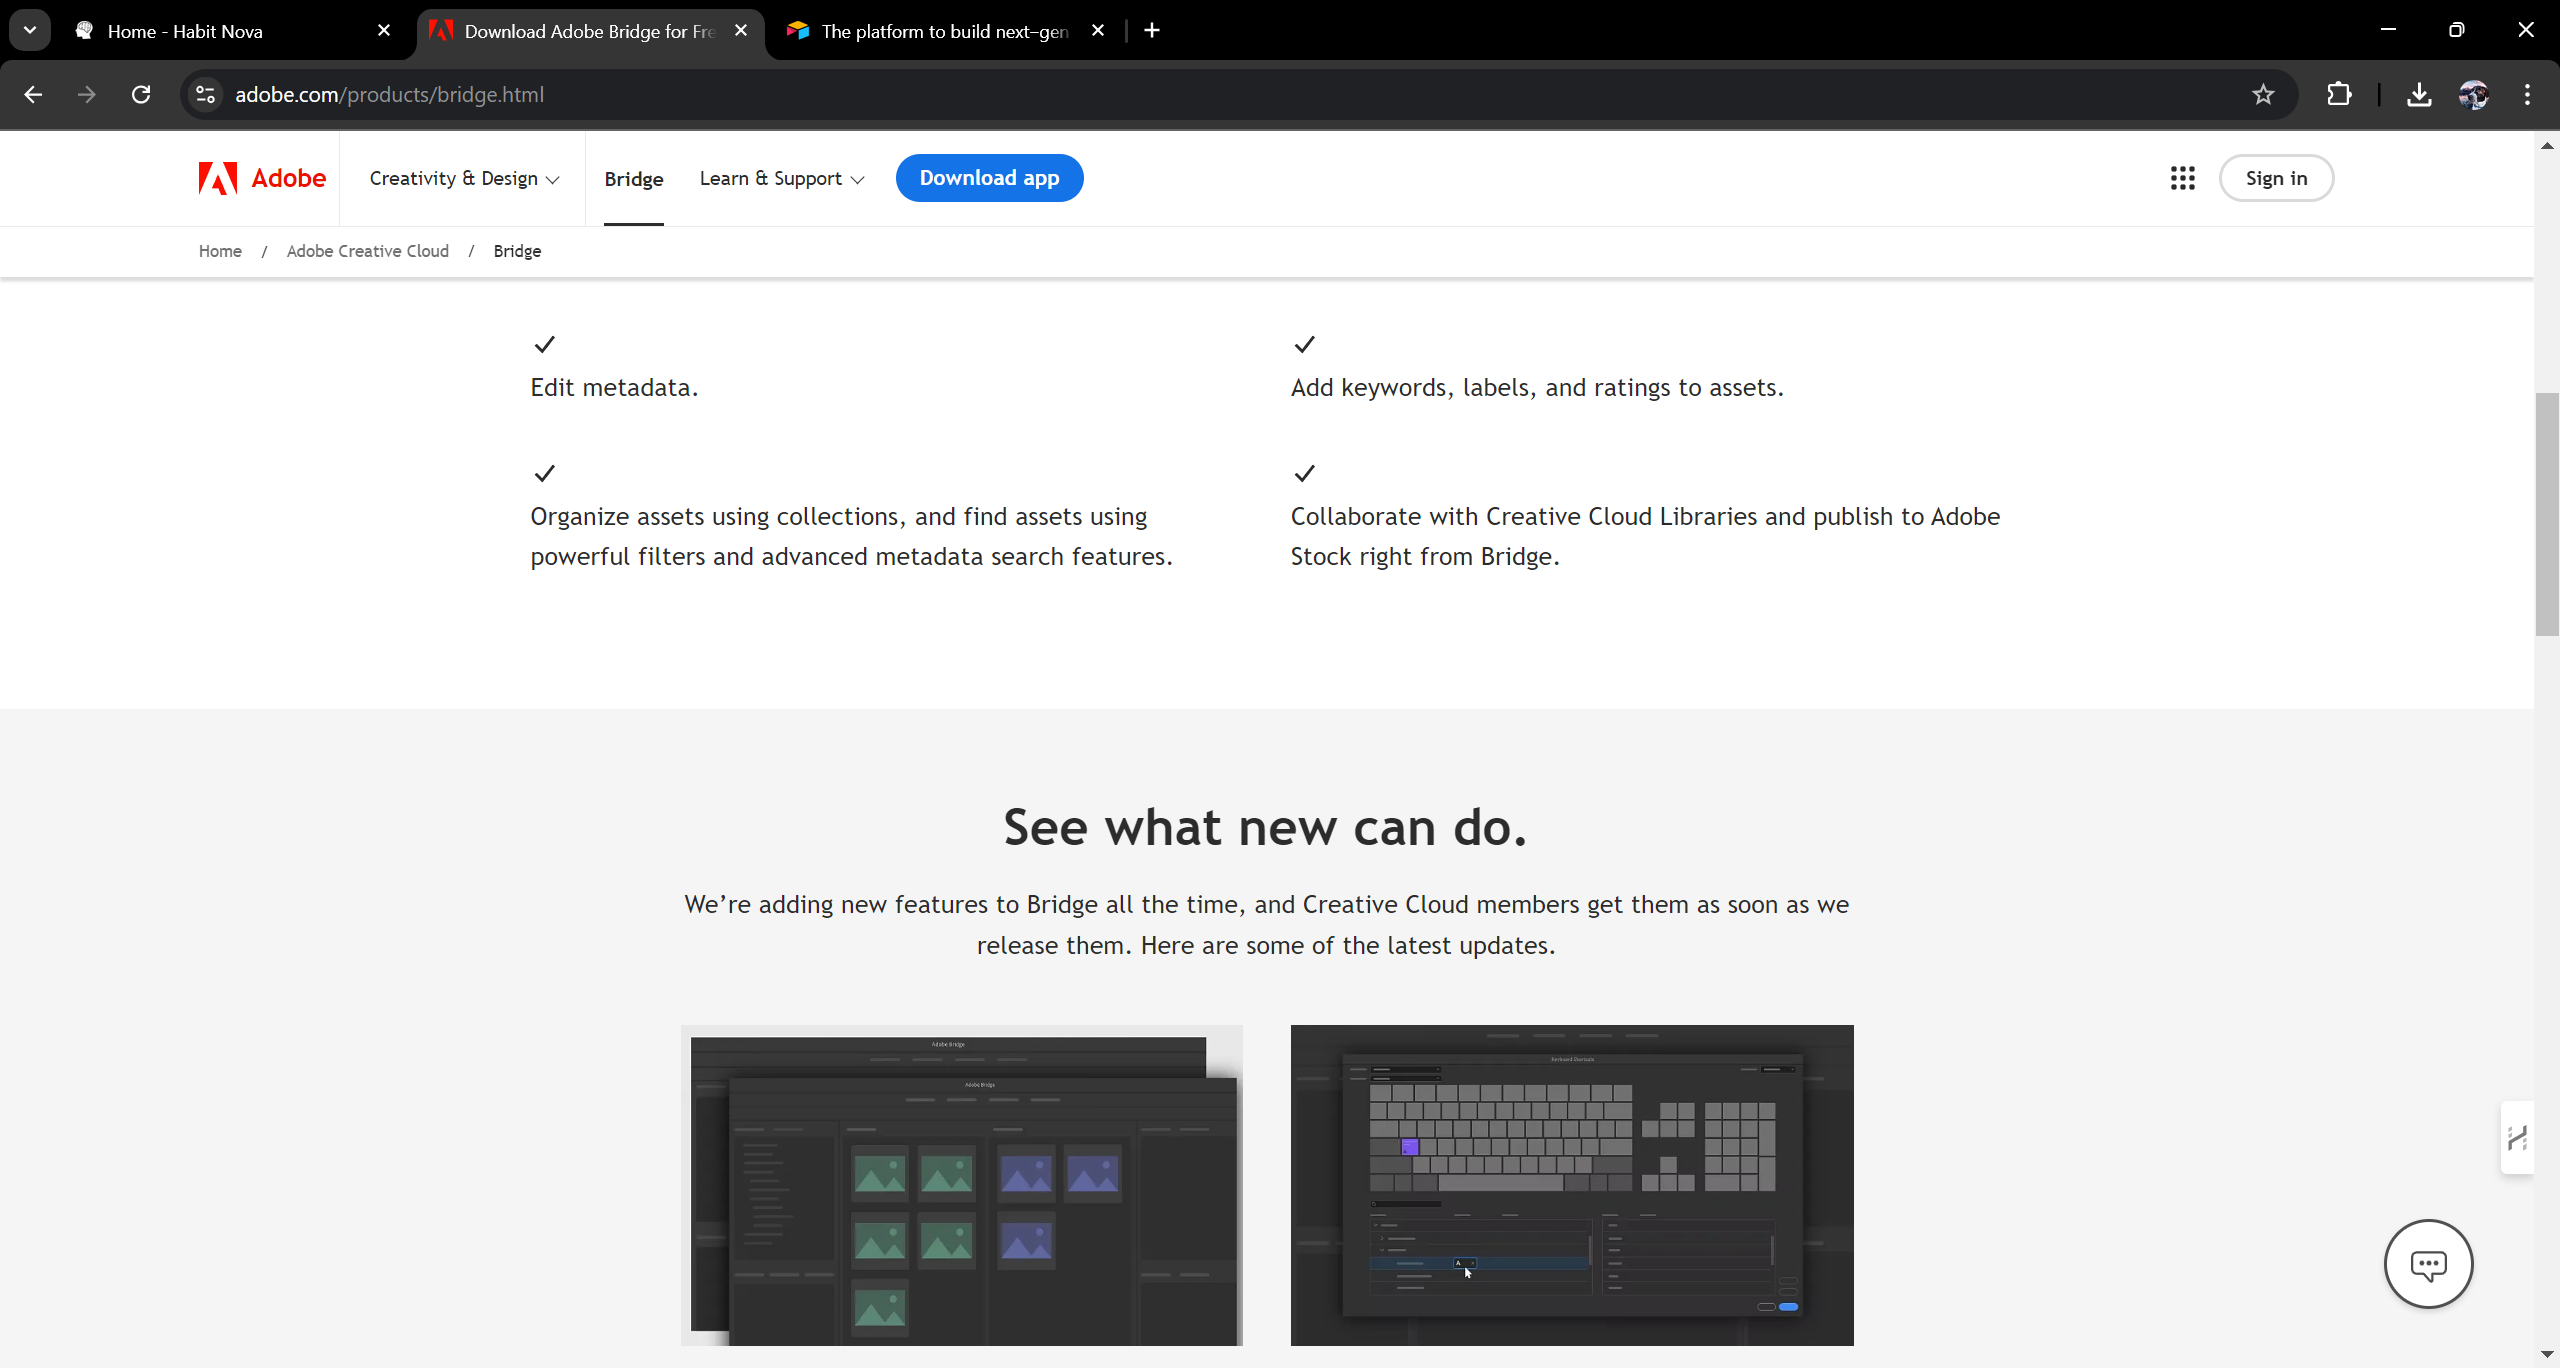
Task: Click the 'See what new can do.' heading
Action: 1265,827
